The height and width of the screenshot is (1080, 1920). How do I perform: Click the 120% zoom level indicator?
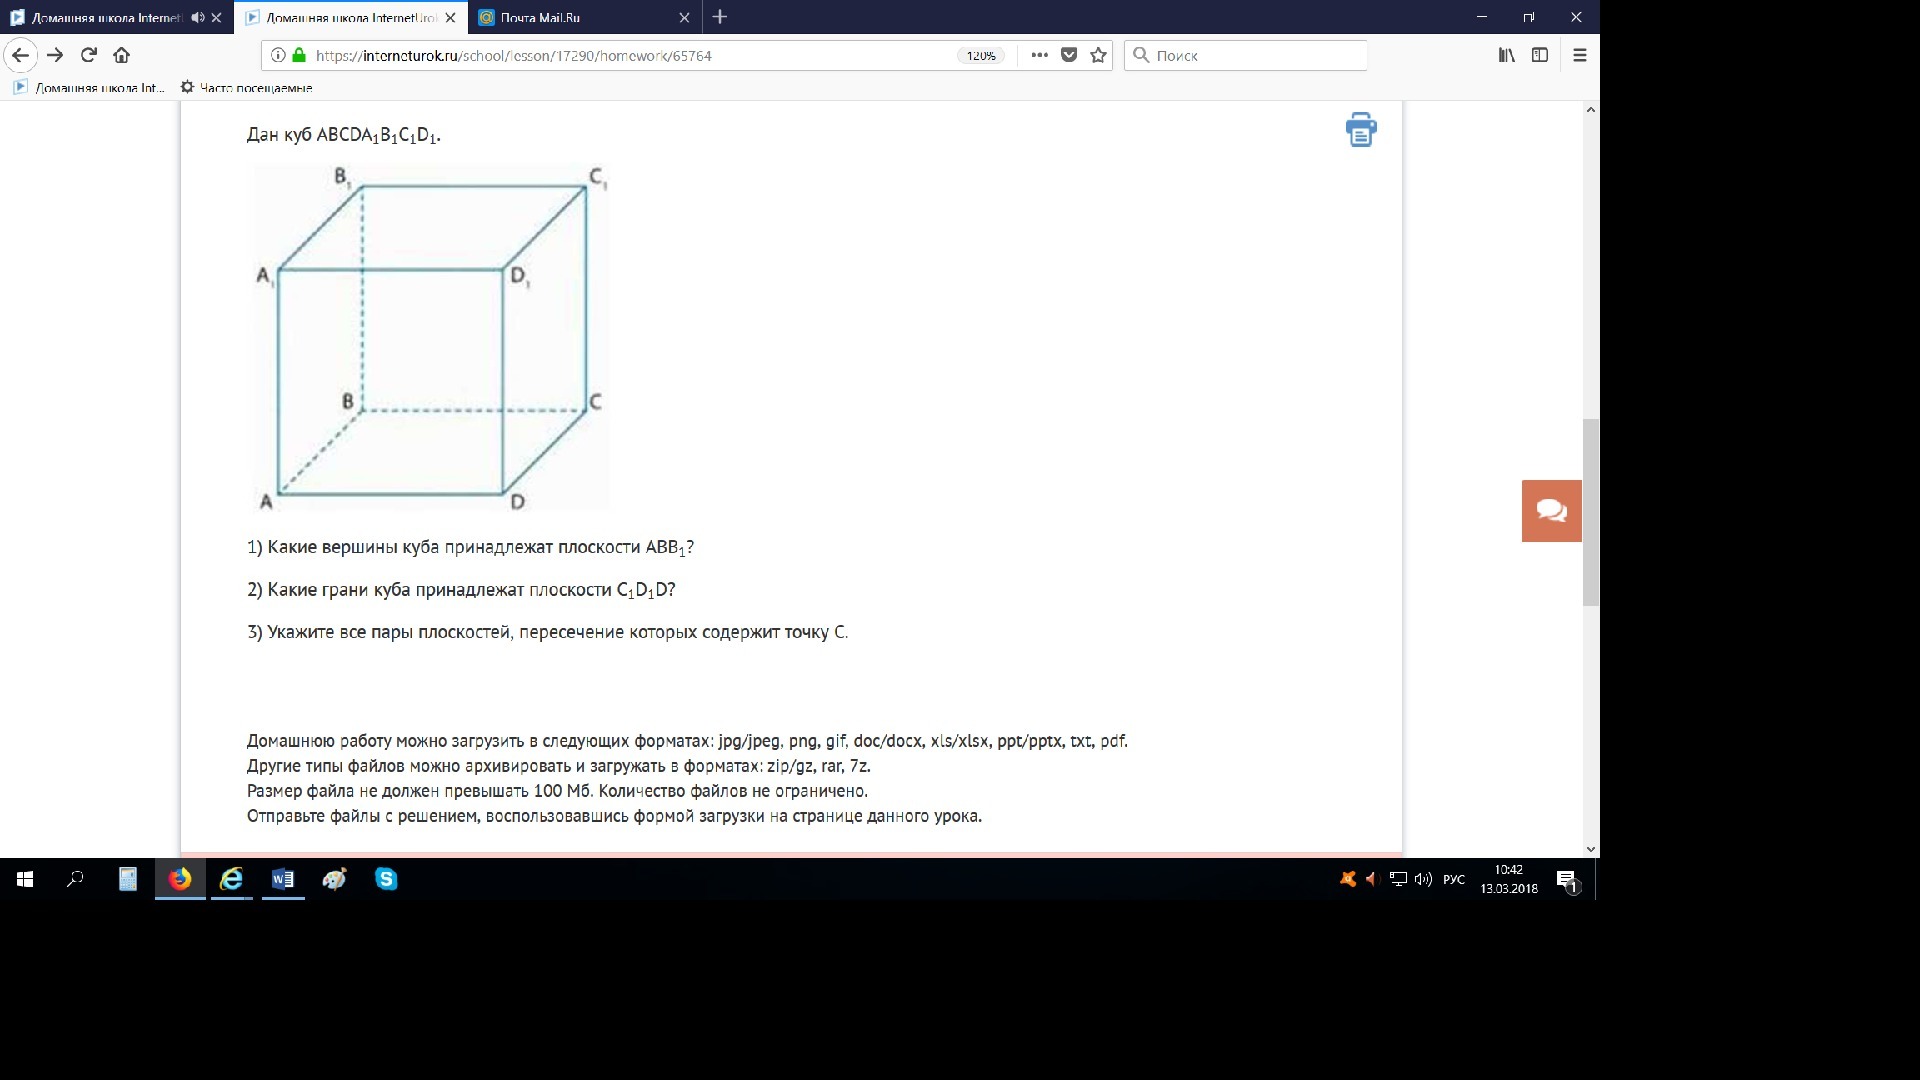[981, 56]
